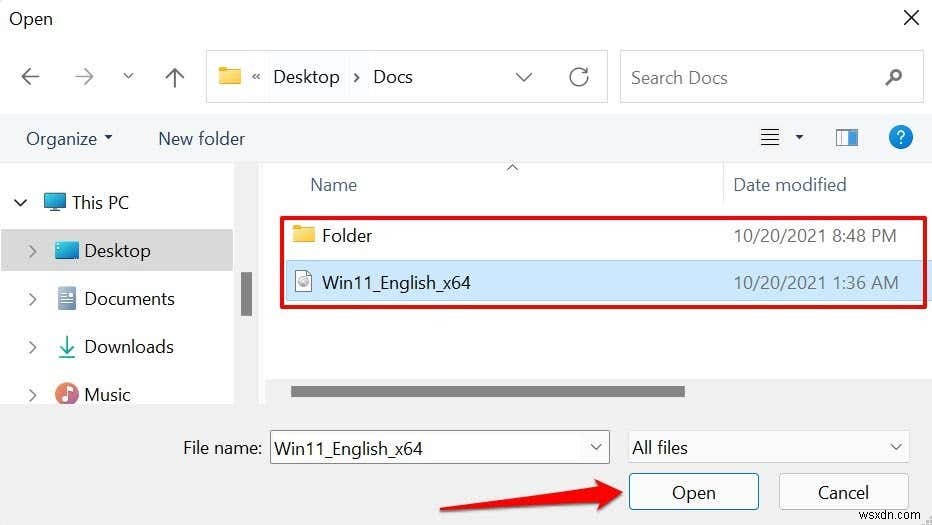This screenshot has width=932, height=525.
Task: Open the Organize menu
Action: click(x=69, y=139)
